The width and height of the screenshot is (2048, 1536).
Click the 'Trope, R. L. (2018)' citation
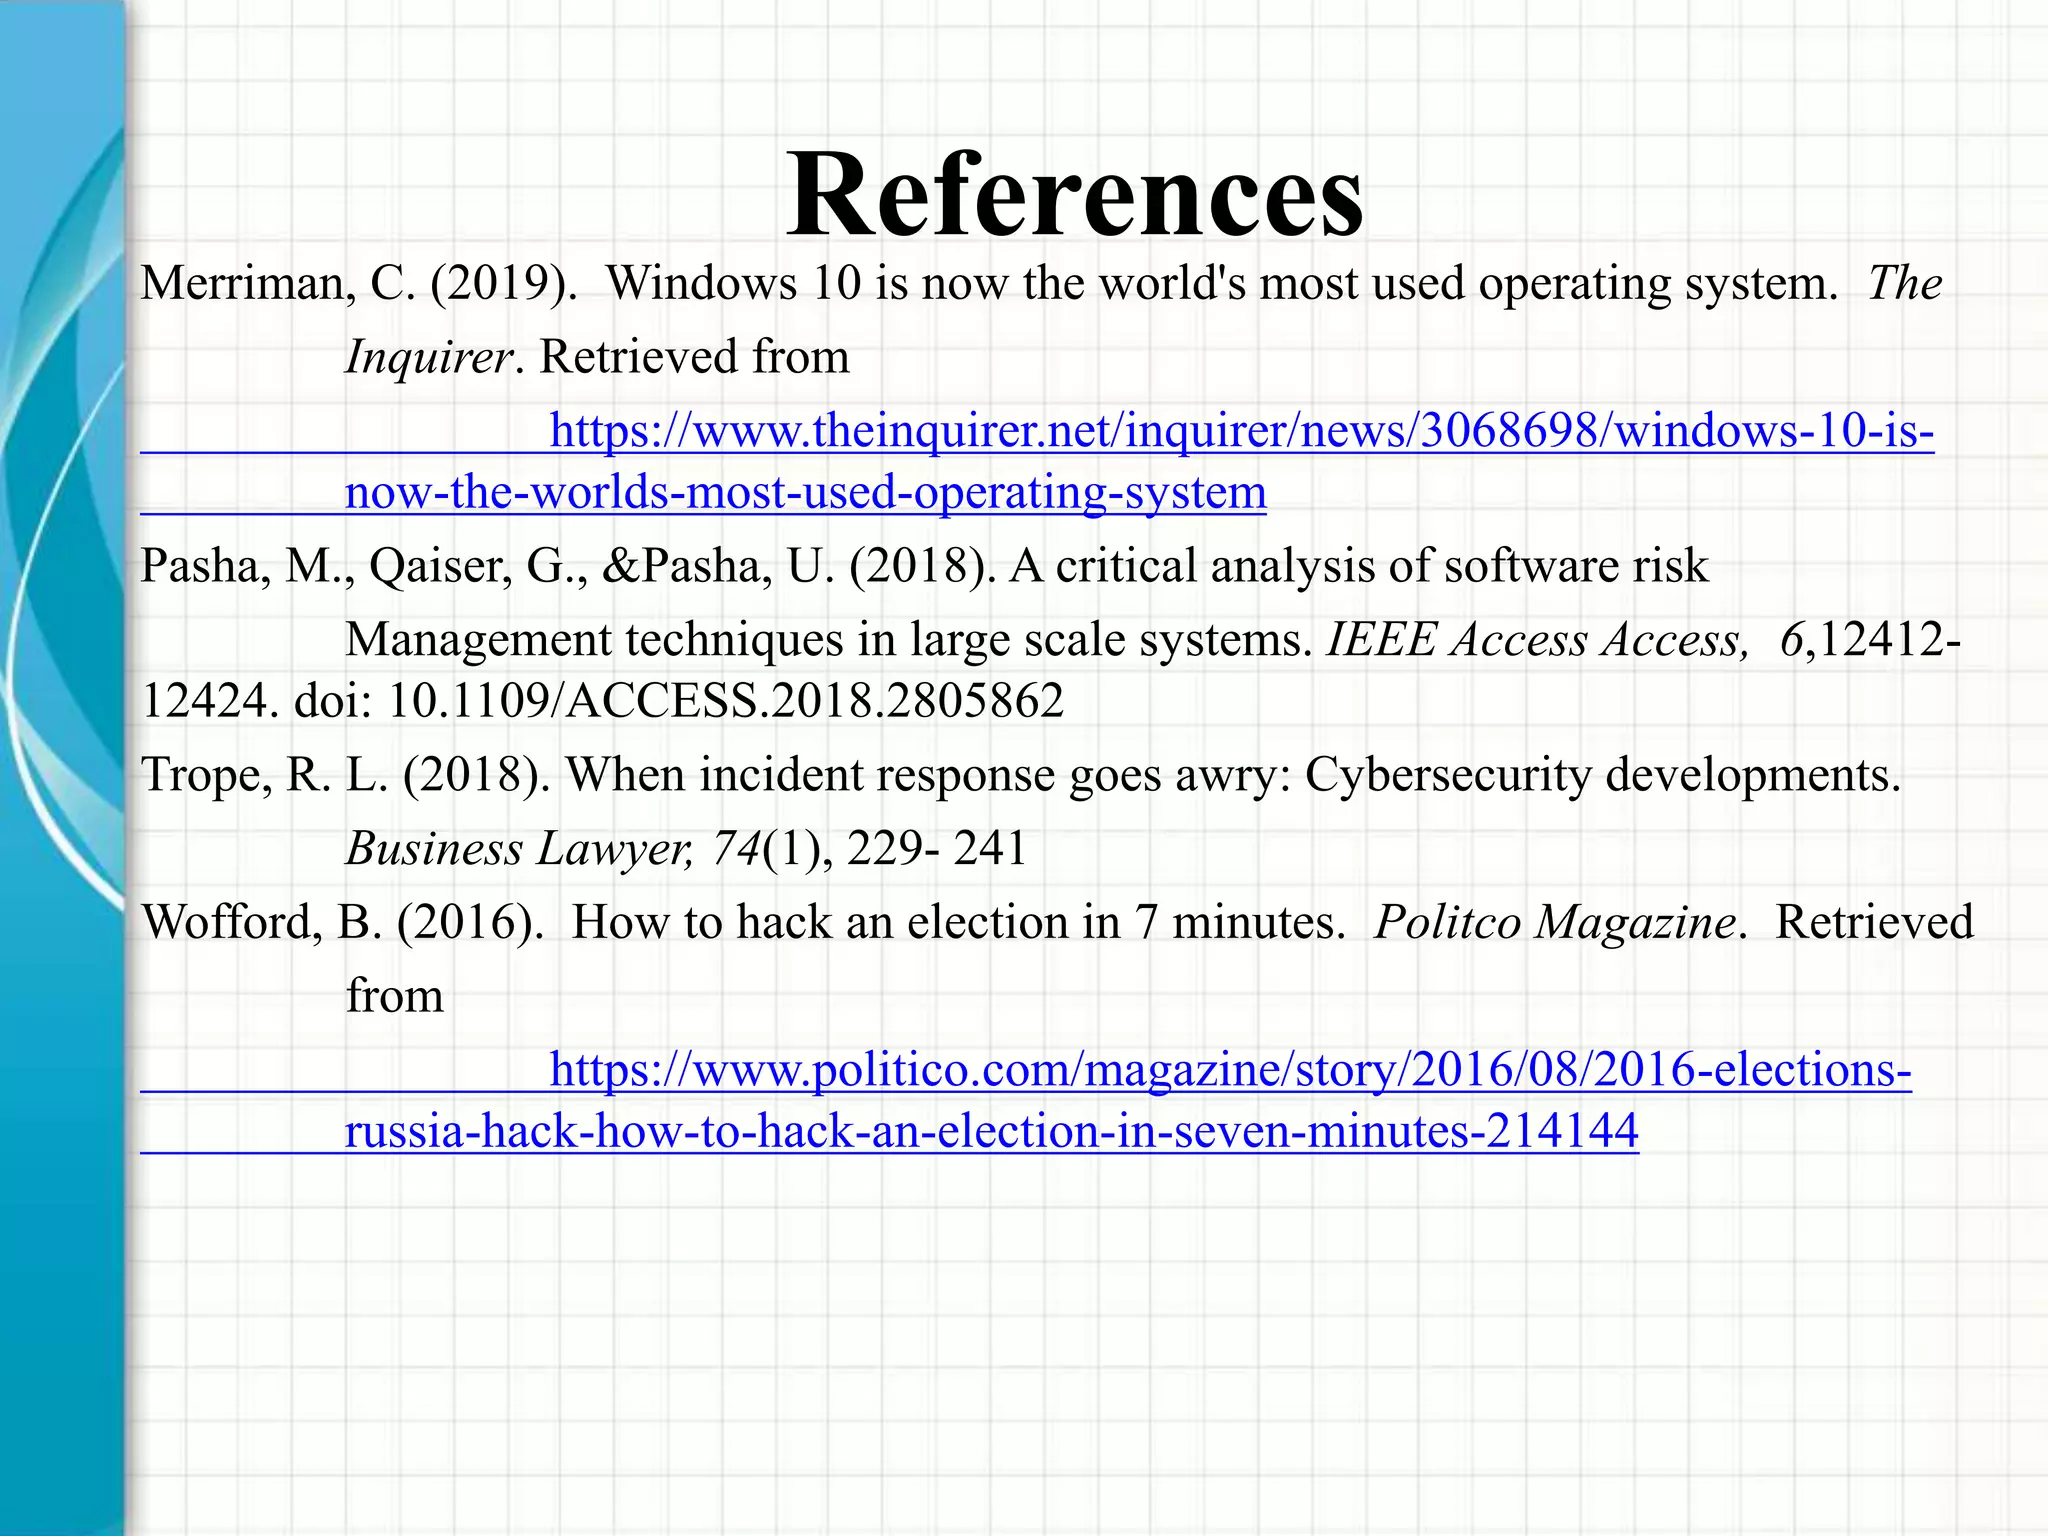click(x=345, y=775)
